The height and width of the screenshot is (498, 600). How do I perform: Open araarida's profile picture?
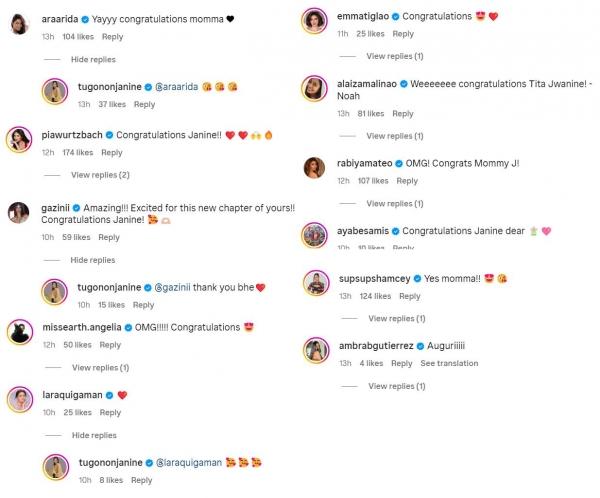click(x=18, y=26)
